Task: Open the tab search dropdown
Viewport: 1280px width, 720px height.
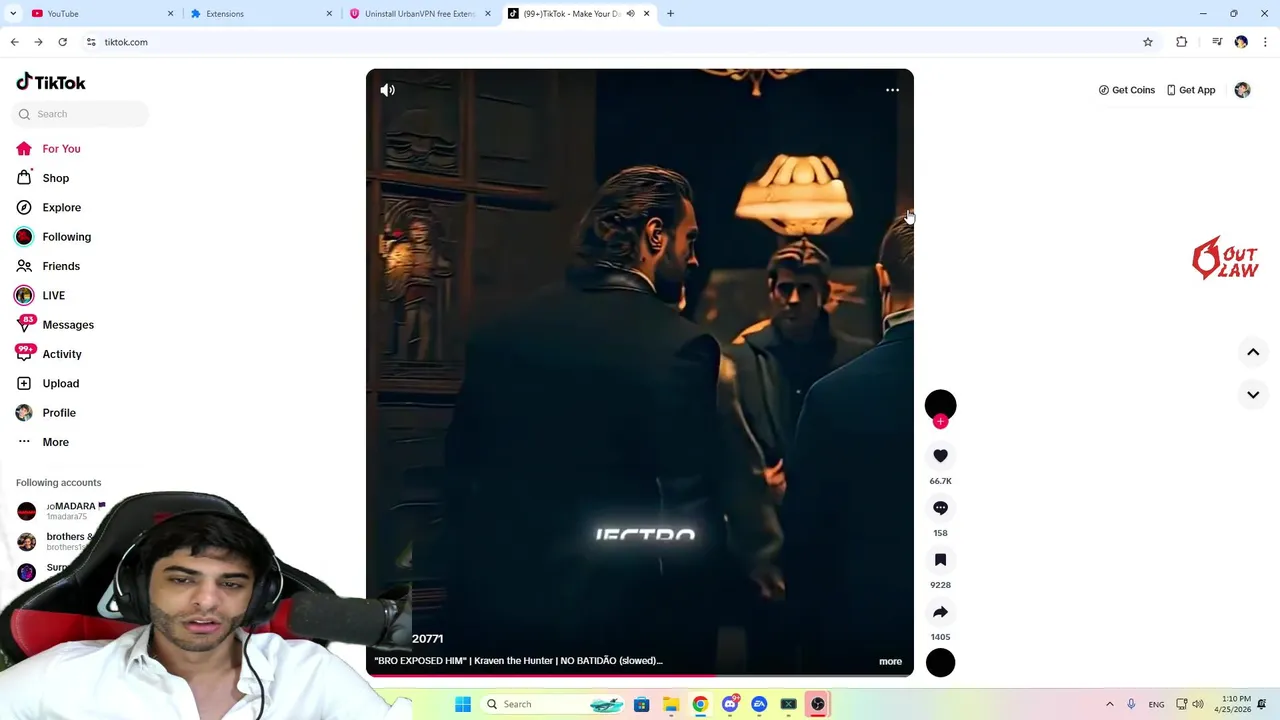Action: [13, 14]
